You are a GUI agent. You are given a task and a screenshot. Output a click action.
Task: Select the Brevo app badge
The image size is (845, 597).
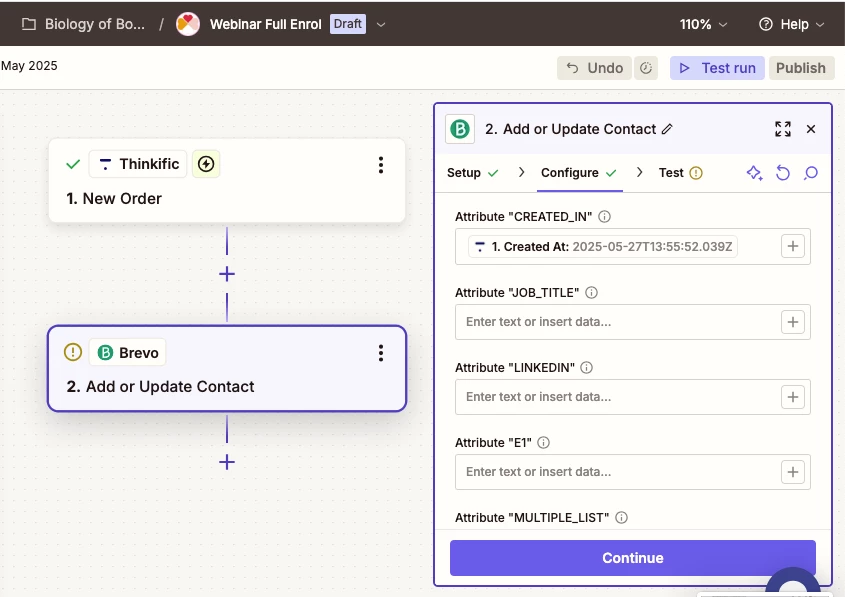(128, 352)
